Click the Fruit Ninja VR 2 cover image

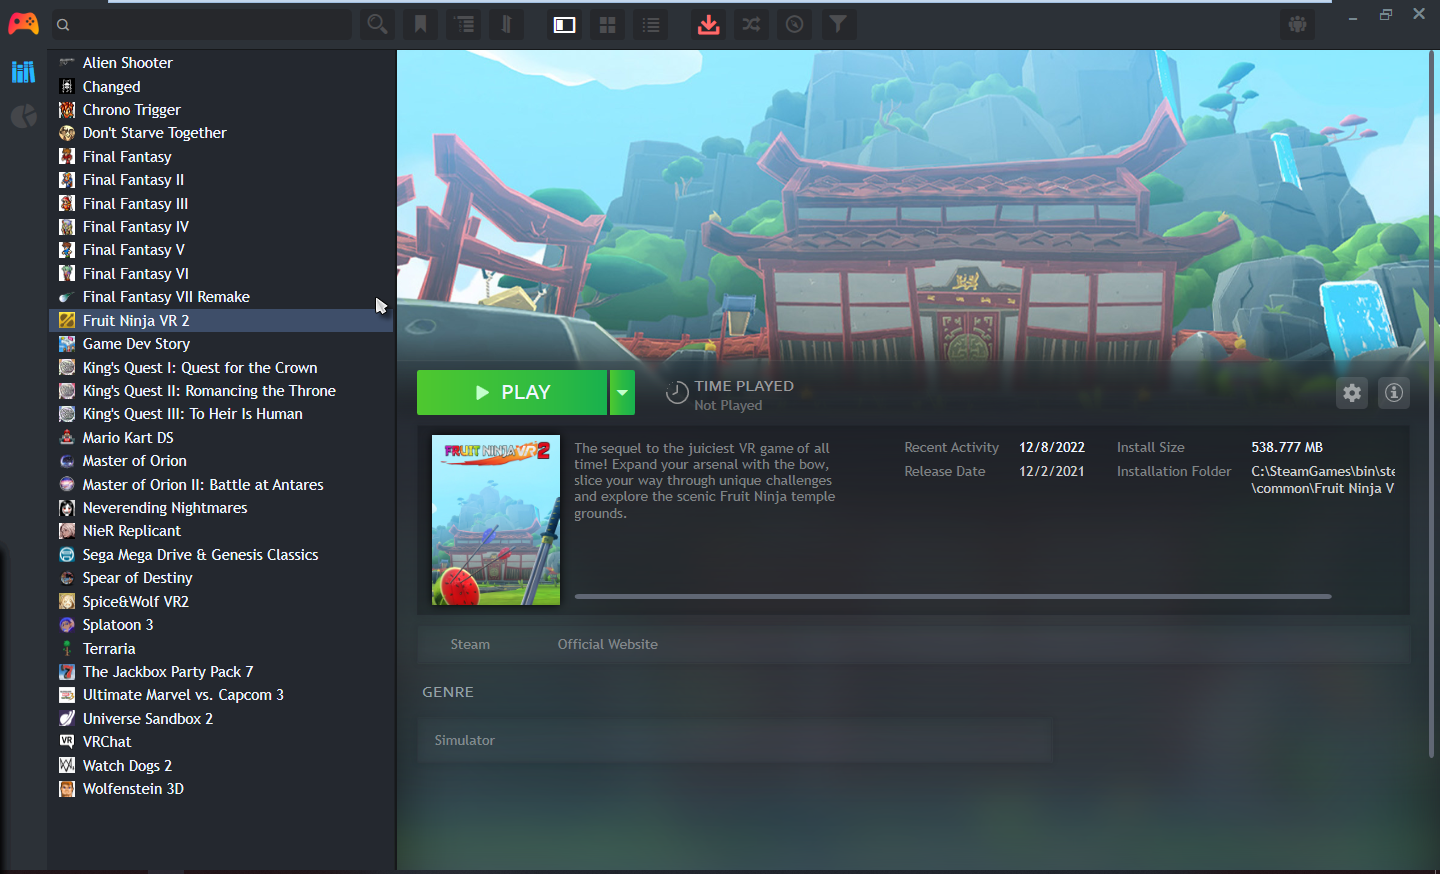[x=496, y=520]
